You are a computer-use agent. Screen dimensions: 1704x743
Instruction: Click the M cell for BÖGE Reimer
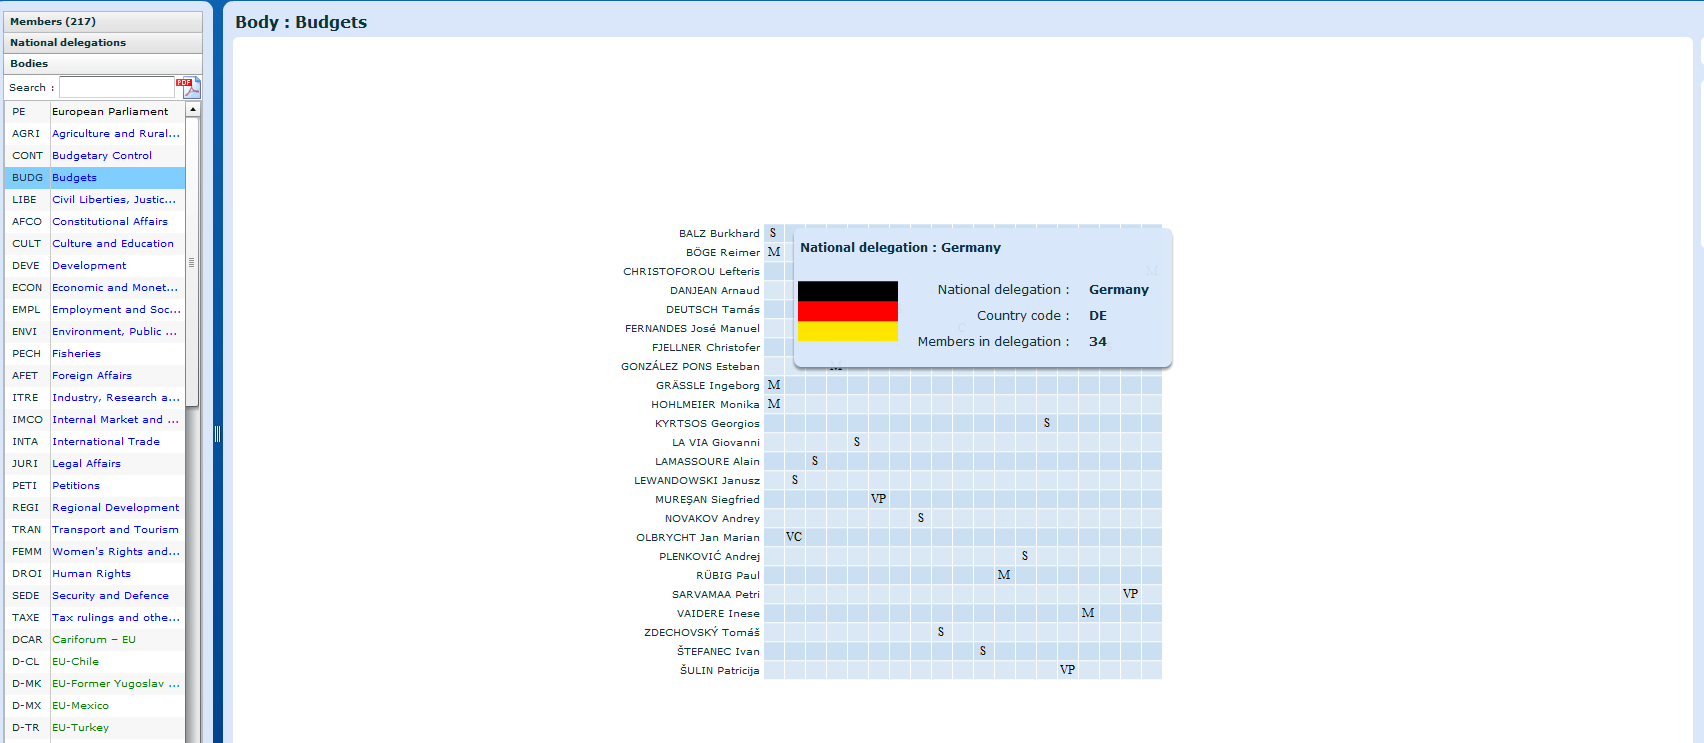(x=774, y=252)
